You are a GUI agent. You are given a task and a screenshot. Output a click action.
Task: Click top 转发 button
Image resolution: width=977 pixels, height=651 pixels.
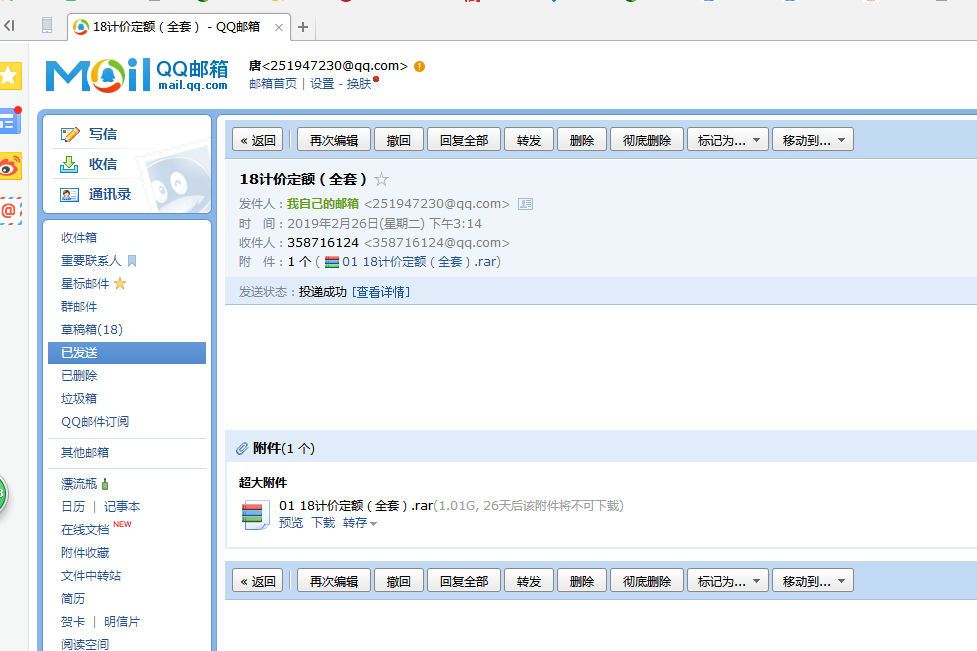pyautogui.click(x=528, y=140)
